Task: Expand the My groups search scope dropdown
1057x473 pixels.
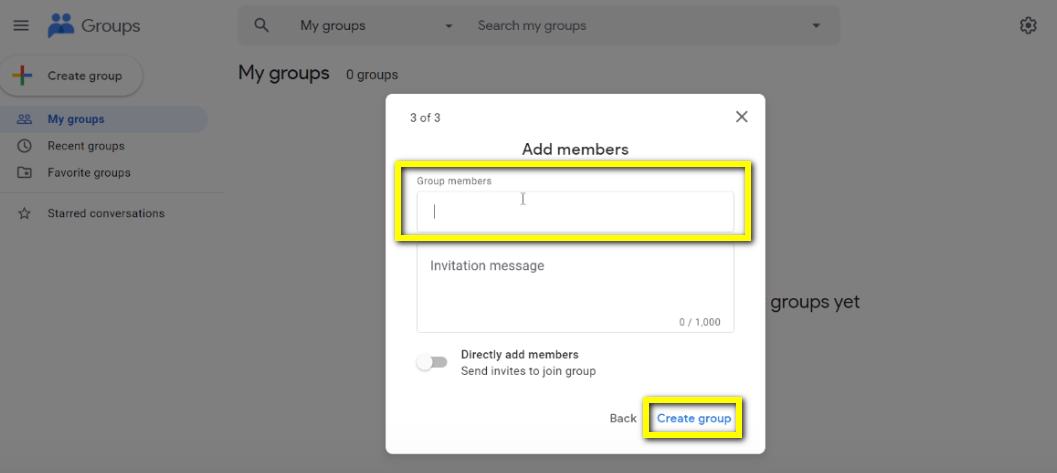Action: (x=449, y=26)
